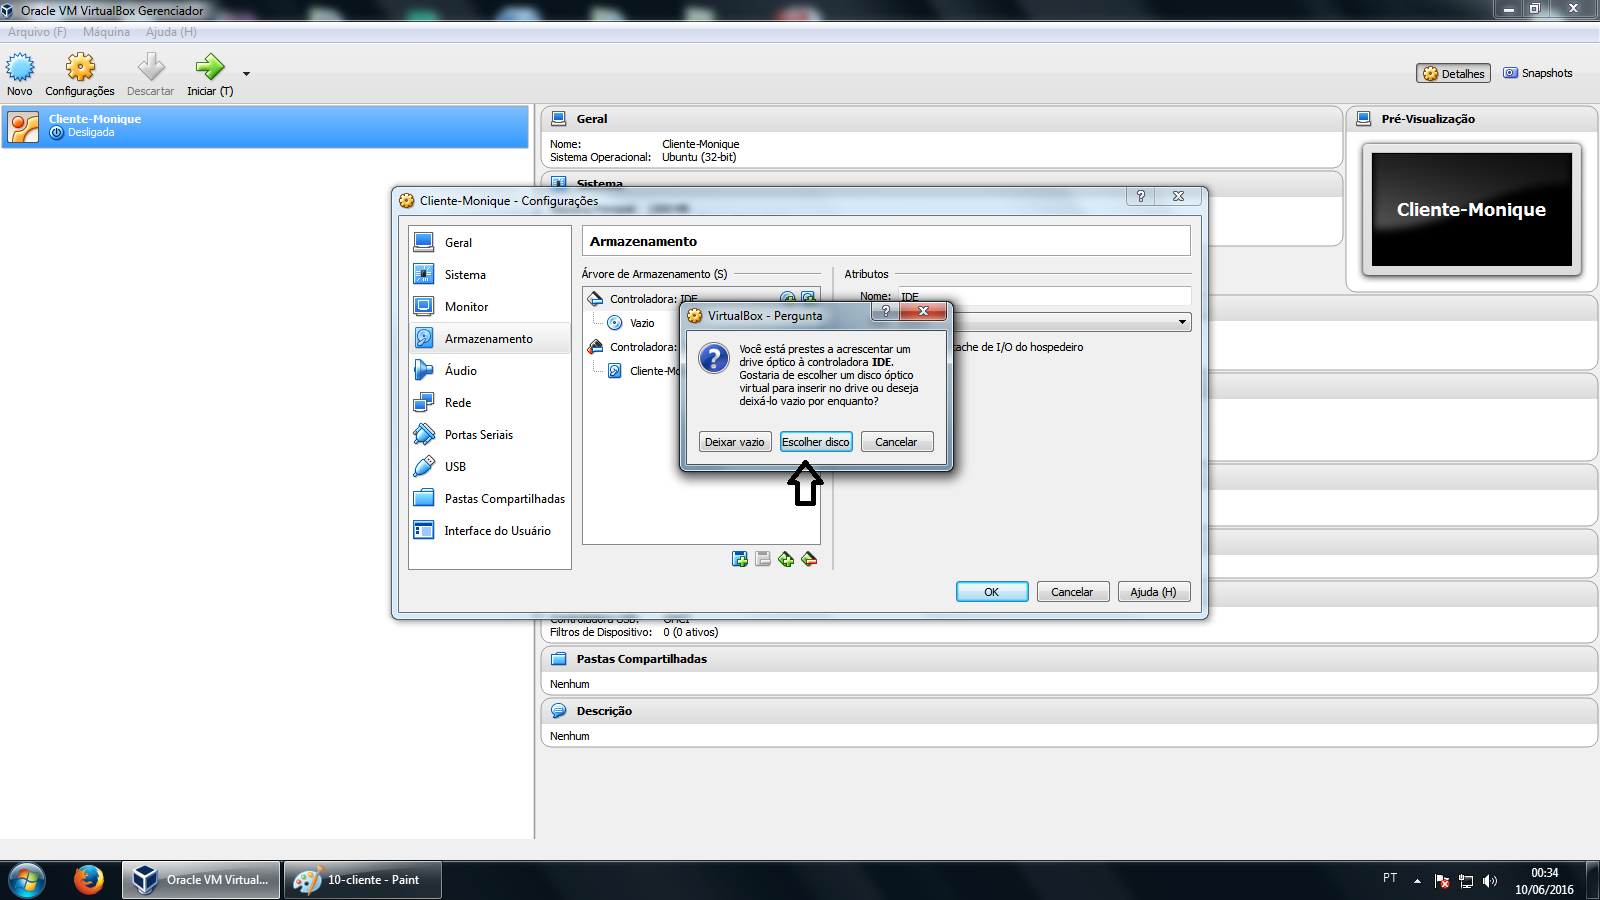This screenshot has height=900, width=1600.
Task: Select Cliente-Mo hard disk entry
Action: (x=643, y=371)
